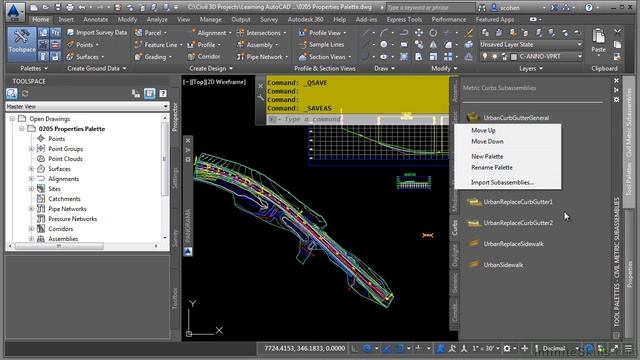Screen dimensions: 640x360
Task: Expand the Alignments tree node
Action: [31, 179]
